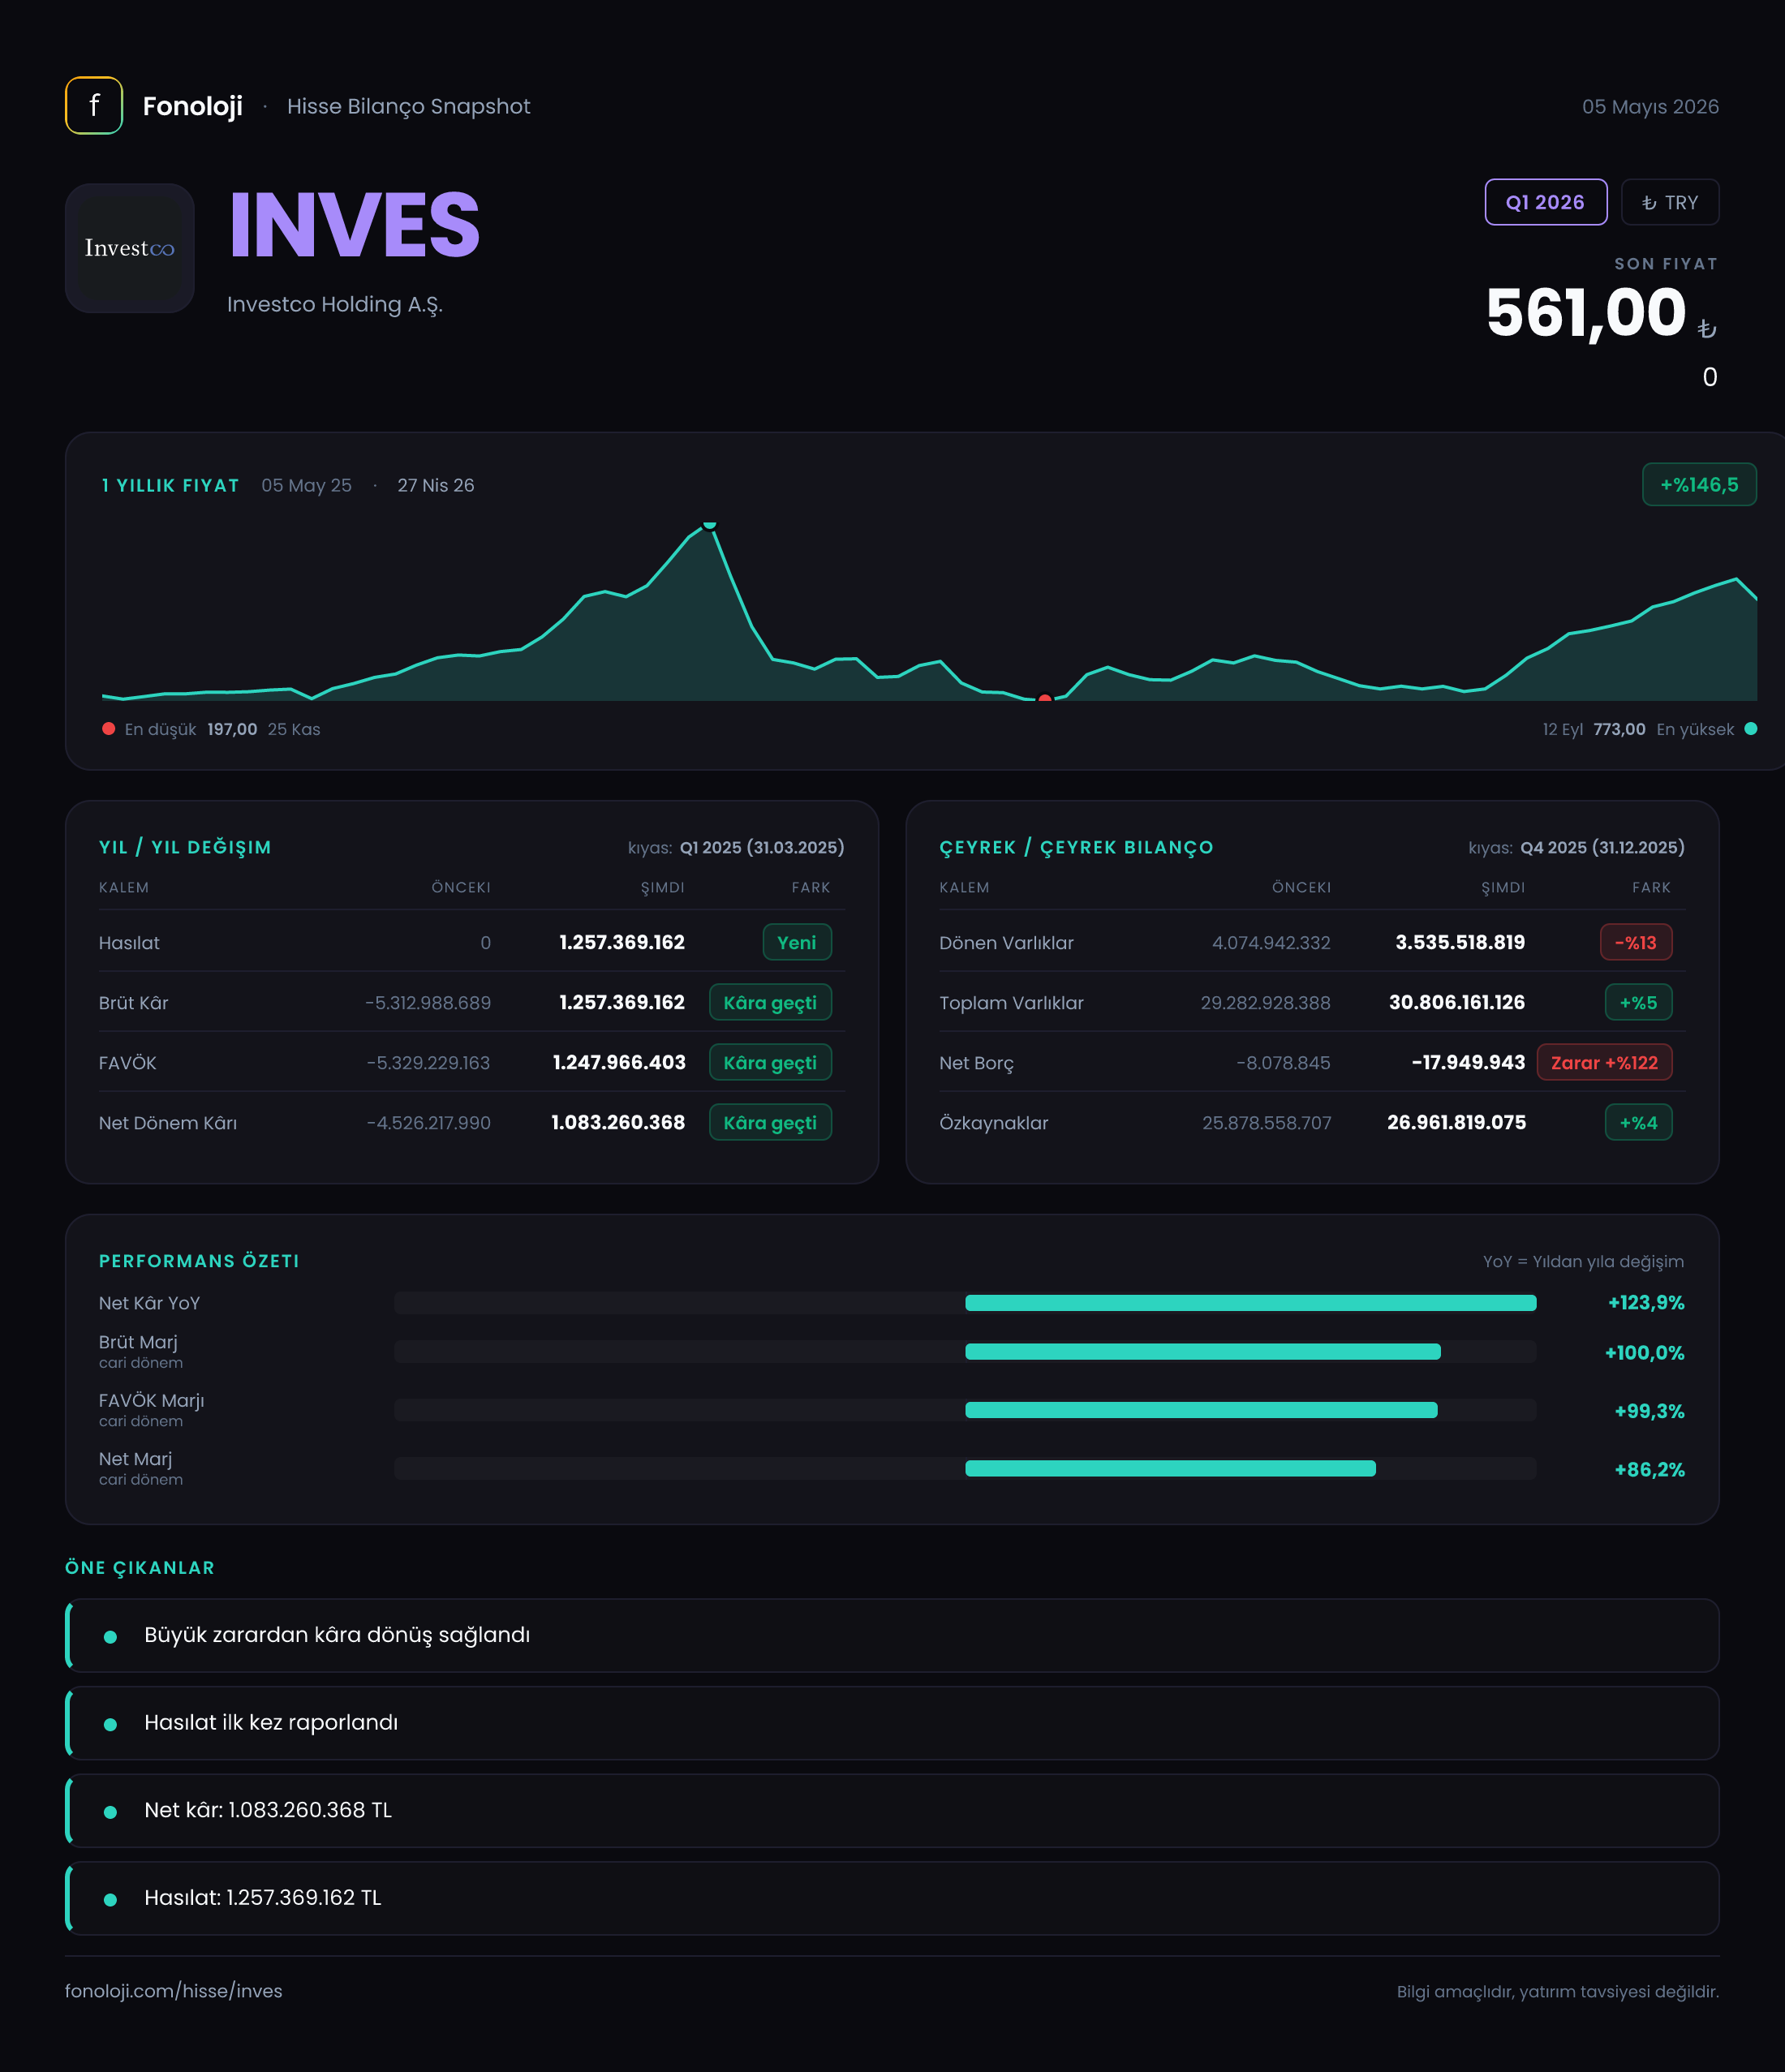This screenshot has width=1785, height=2072.
Task: Click previous Brüt Kâr value -5.312.988.689
Action: point(427,1002)
